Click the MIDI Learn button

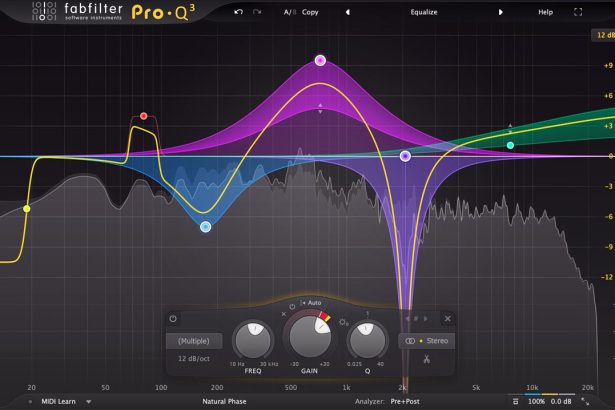tap(59, 401)
